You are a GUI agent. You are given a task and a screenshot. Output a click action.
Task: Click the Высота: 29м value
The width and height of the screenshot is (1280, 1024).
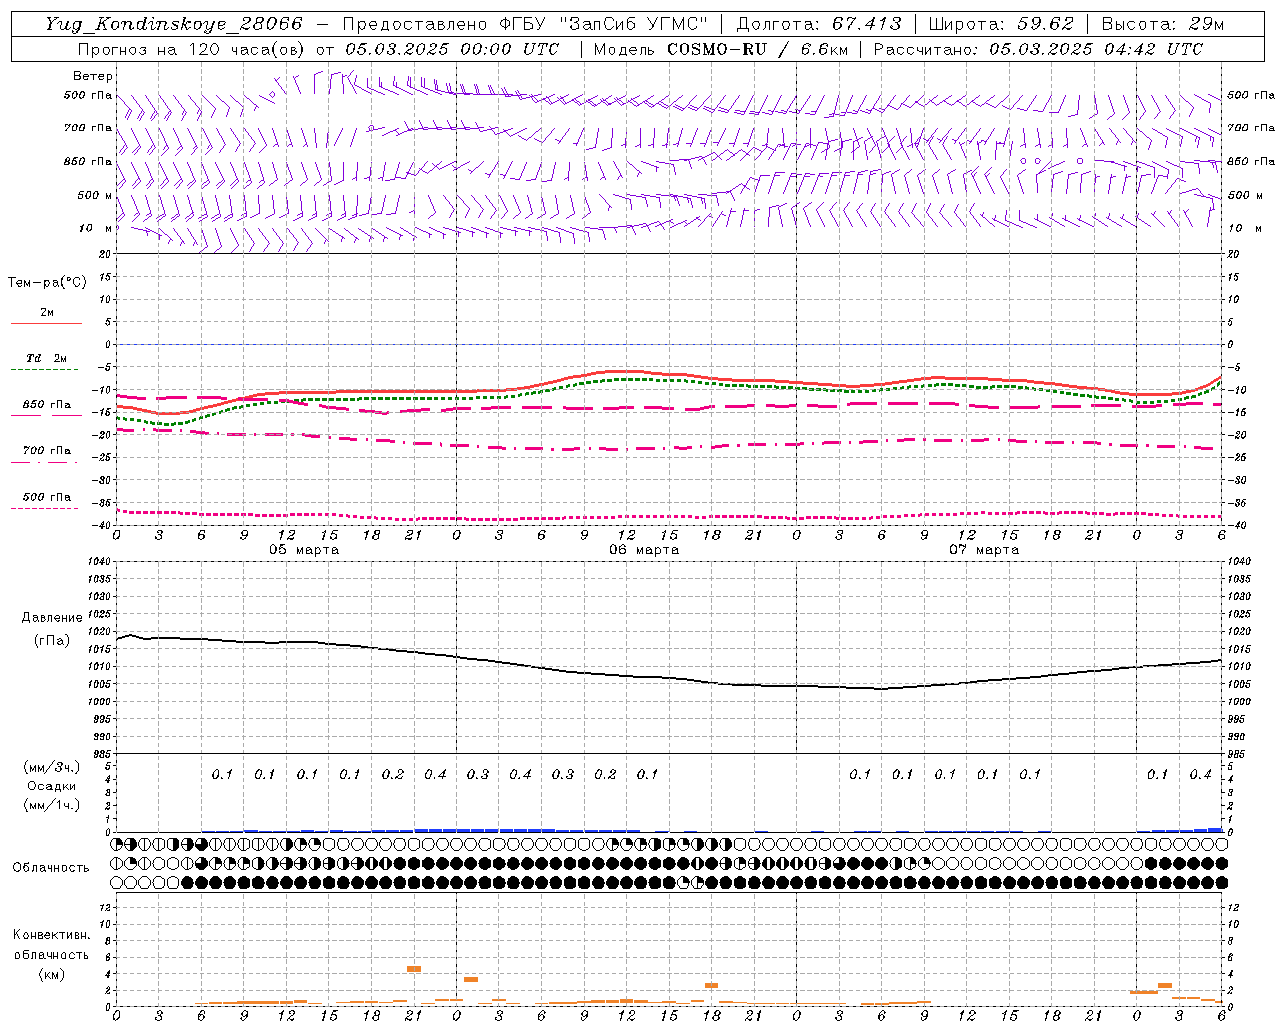[x=1163, y=24]
